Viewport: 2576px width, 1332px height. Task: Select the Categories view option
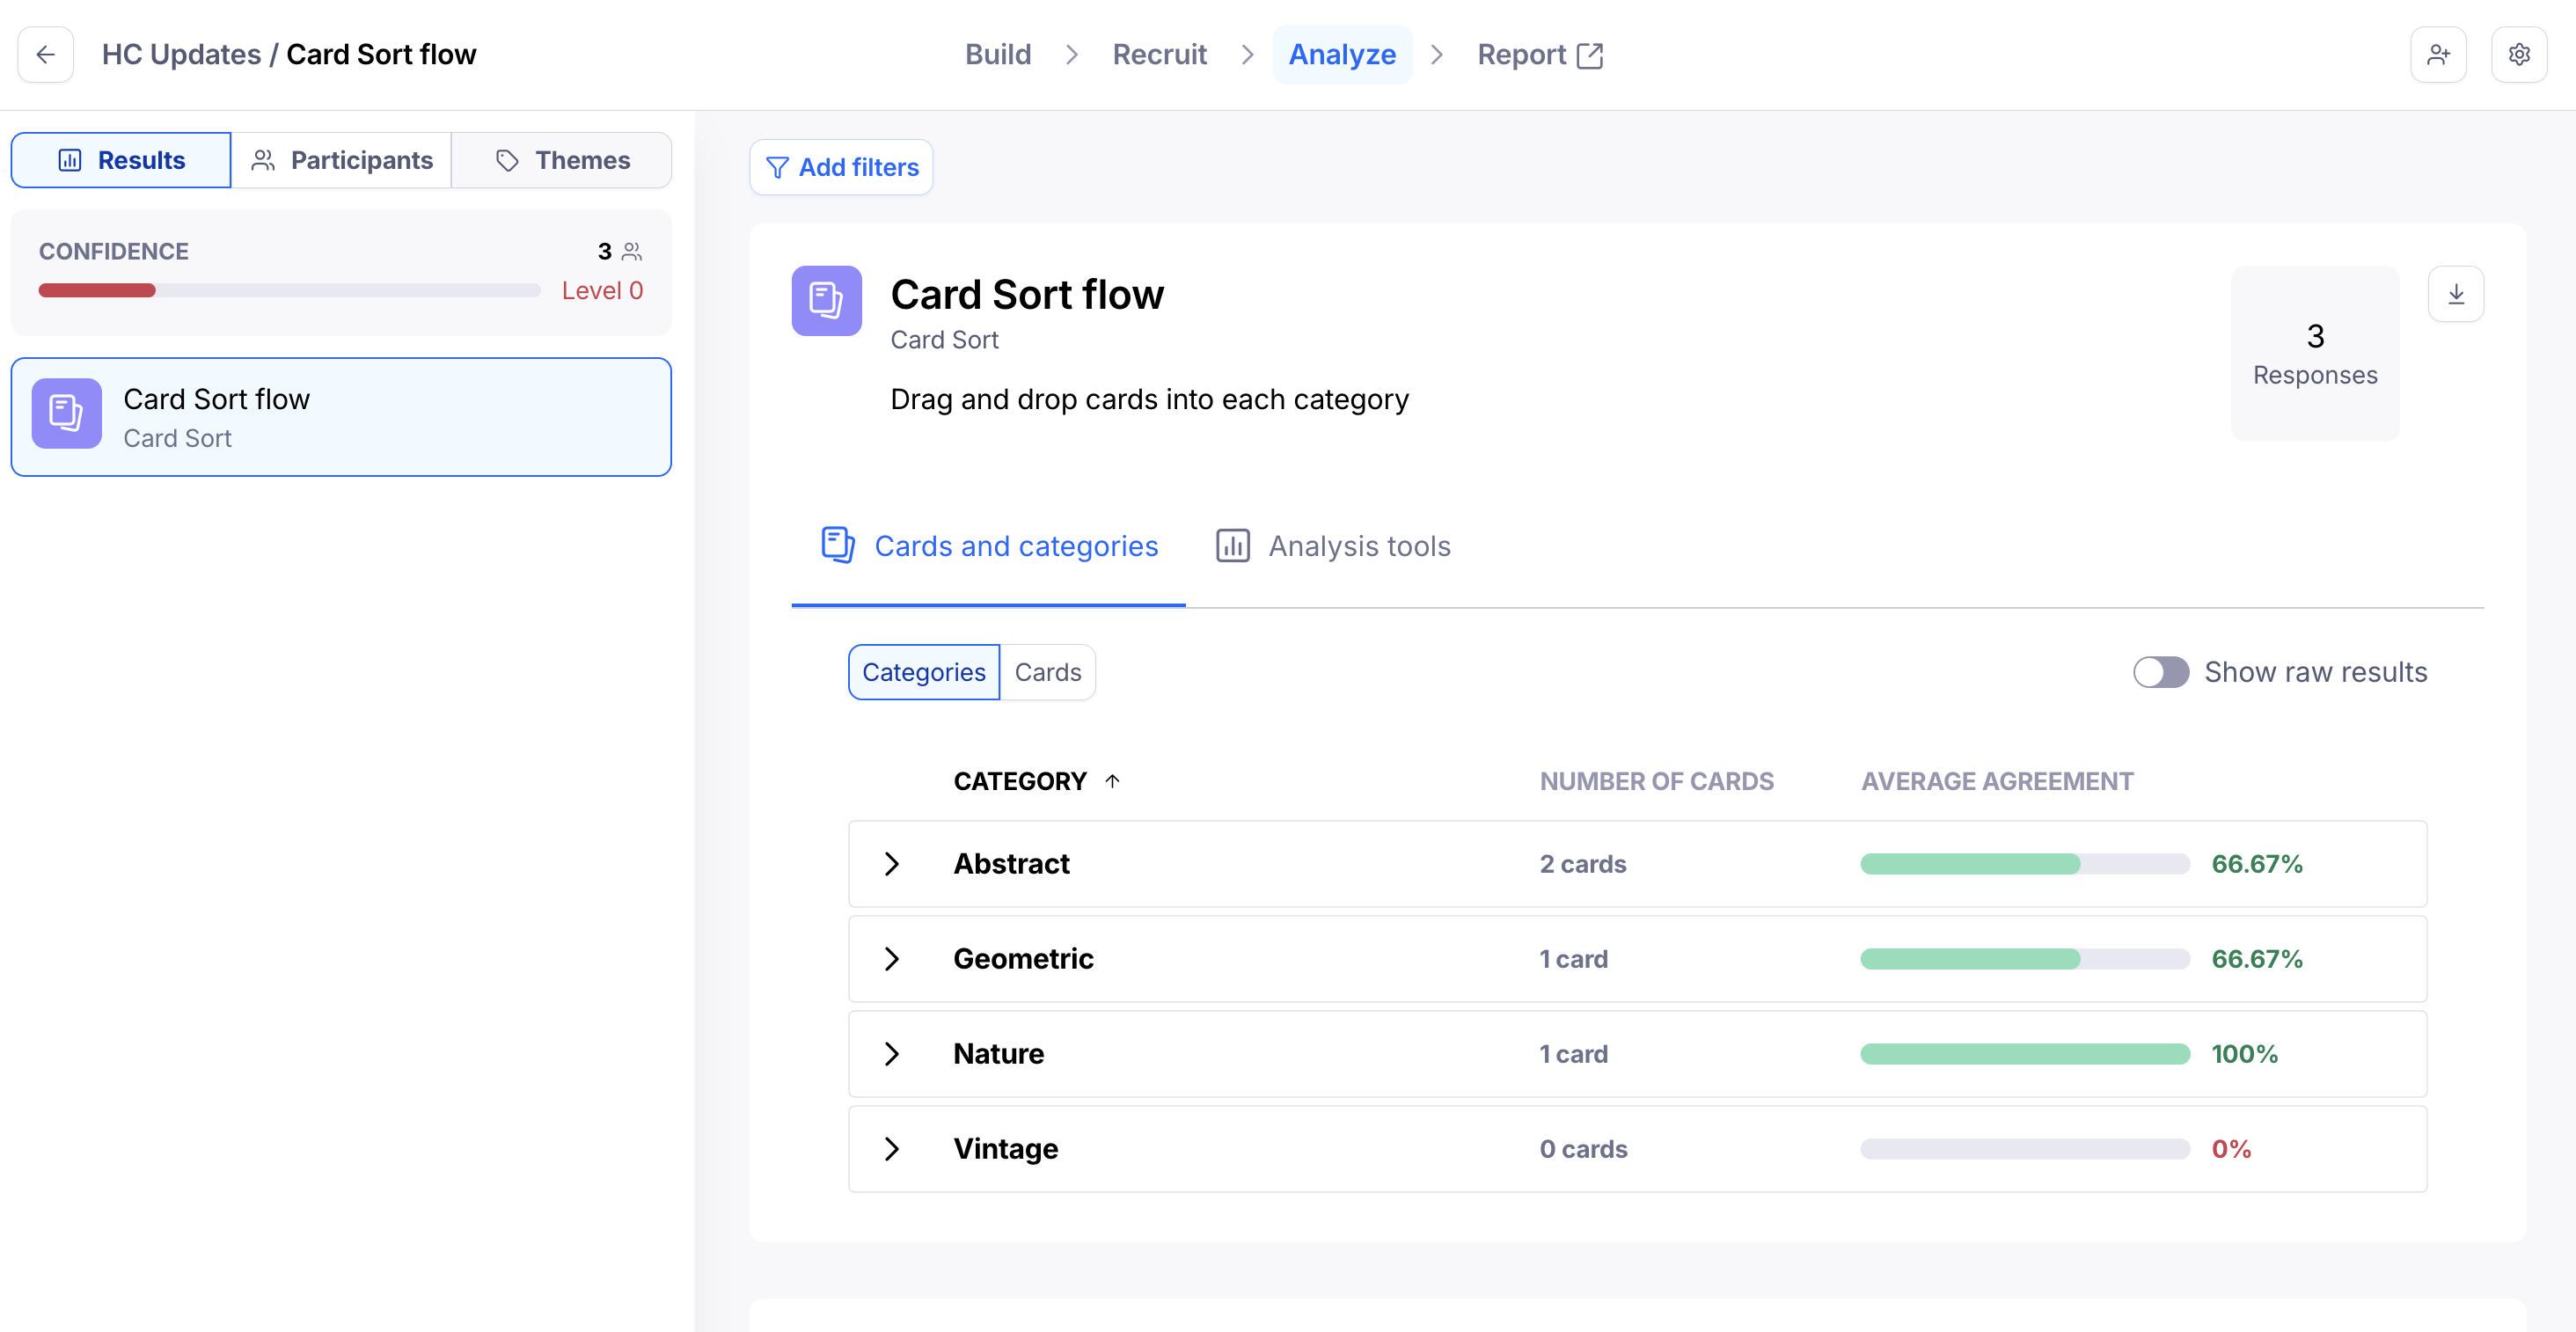(923, 672)
